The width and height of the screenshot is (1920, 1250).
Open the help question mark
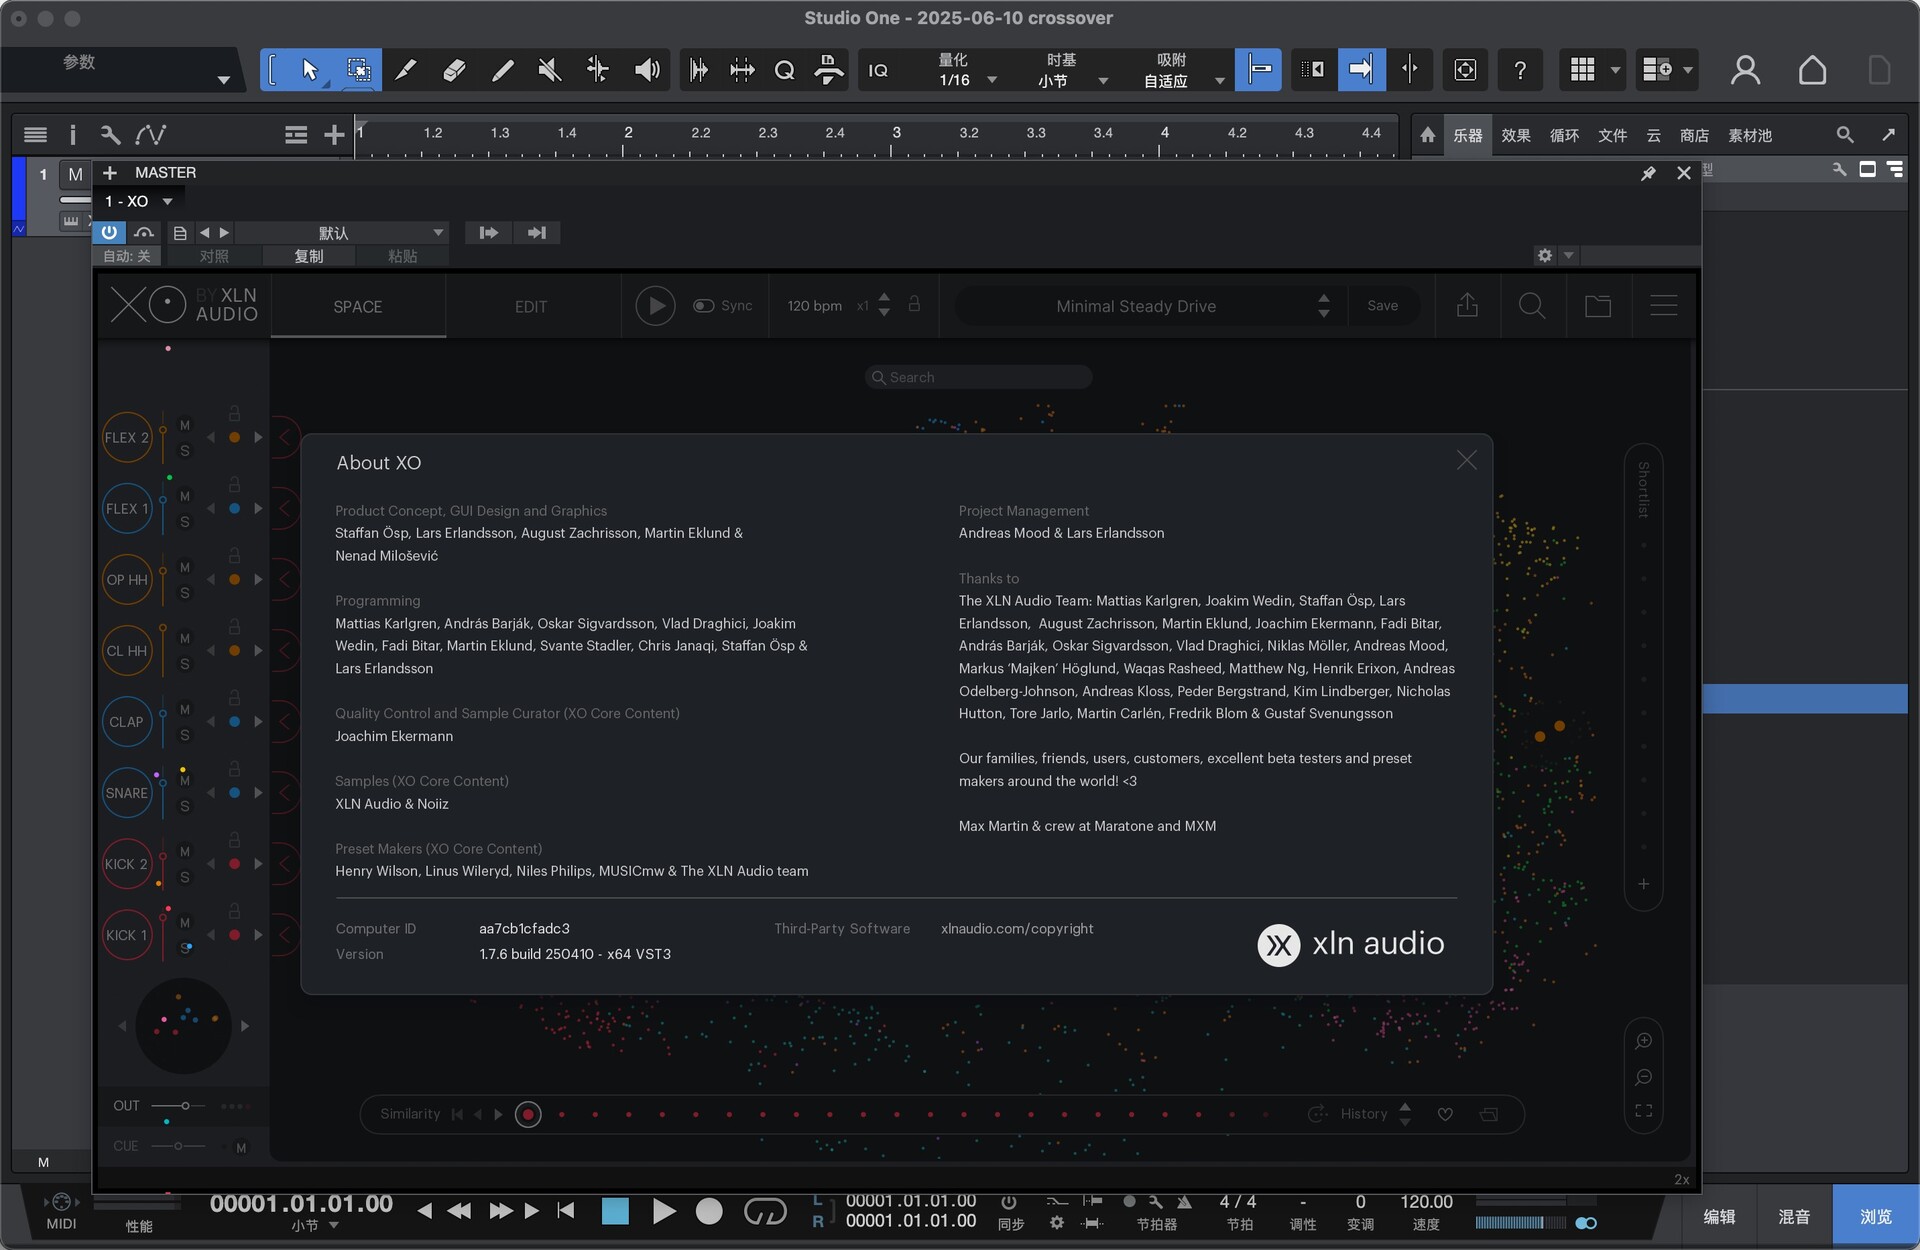[1520, 69]
